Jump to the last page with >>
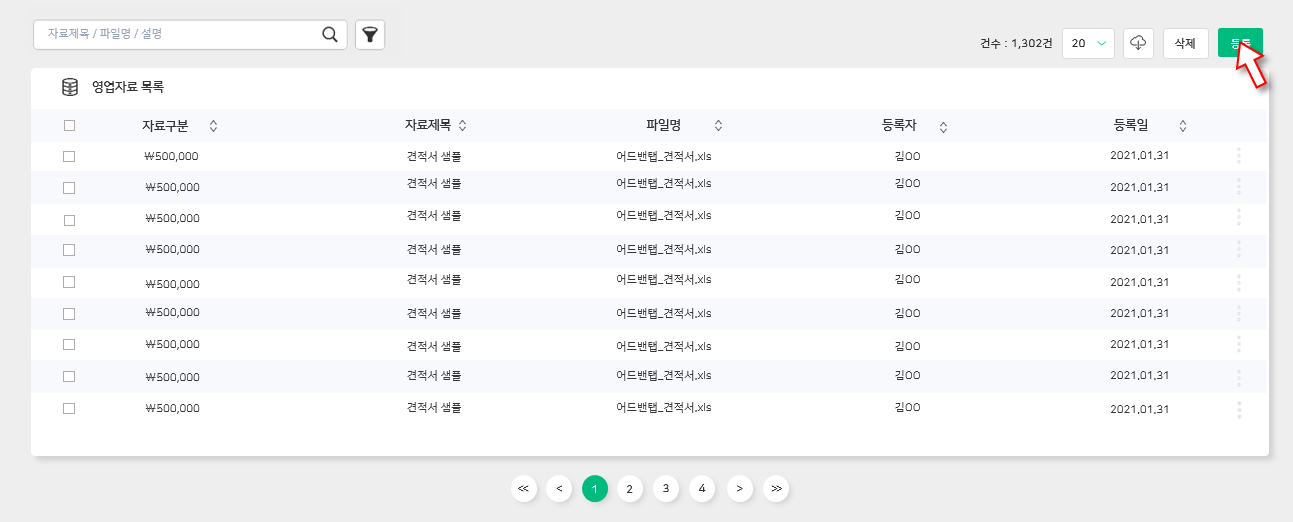Image resolution: width=1293 pixels, height=522 pixels. pos(776,488)
